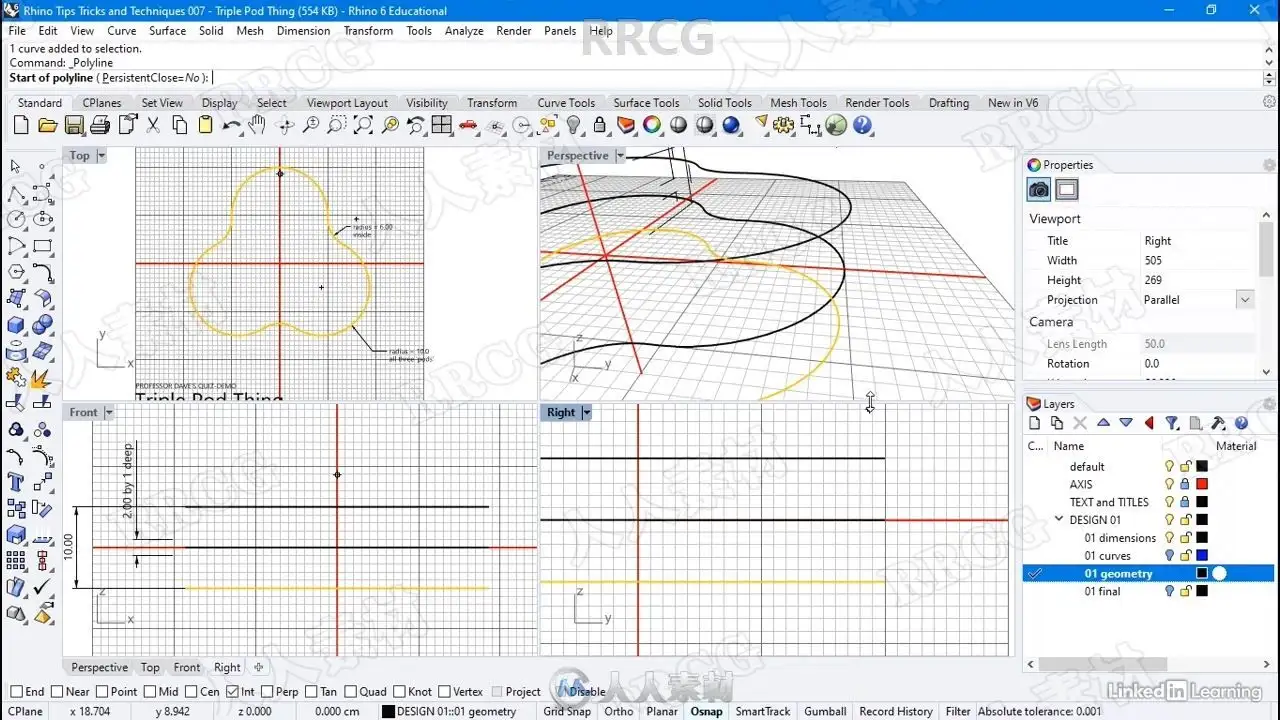Click the hammer Tools icon in Layers panel
Viewport: 1280px width, 720px height.
coord(1218,424)
